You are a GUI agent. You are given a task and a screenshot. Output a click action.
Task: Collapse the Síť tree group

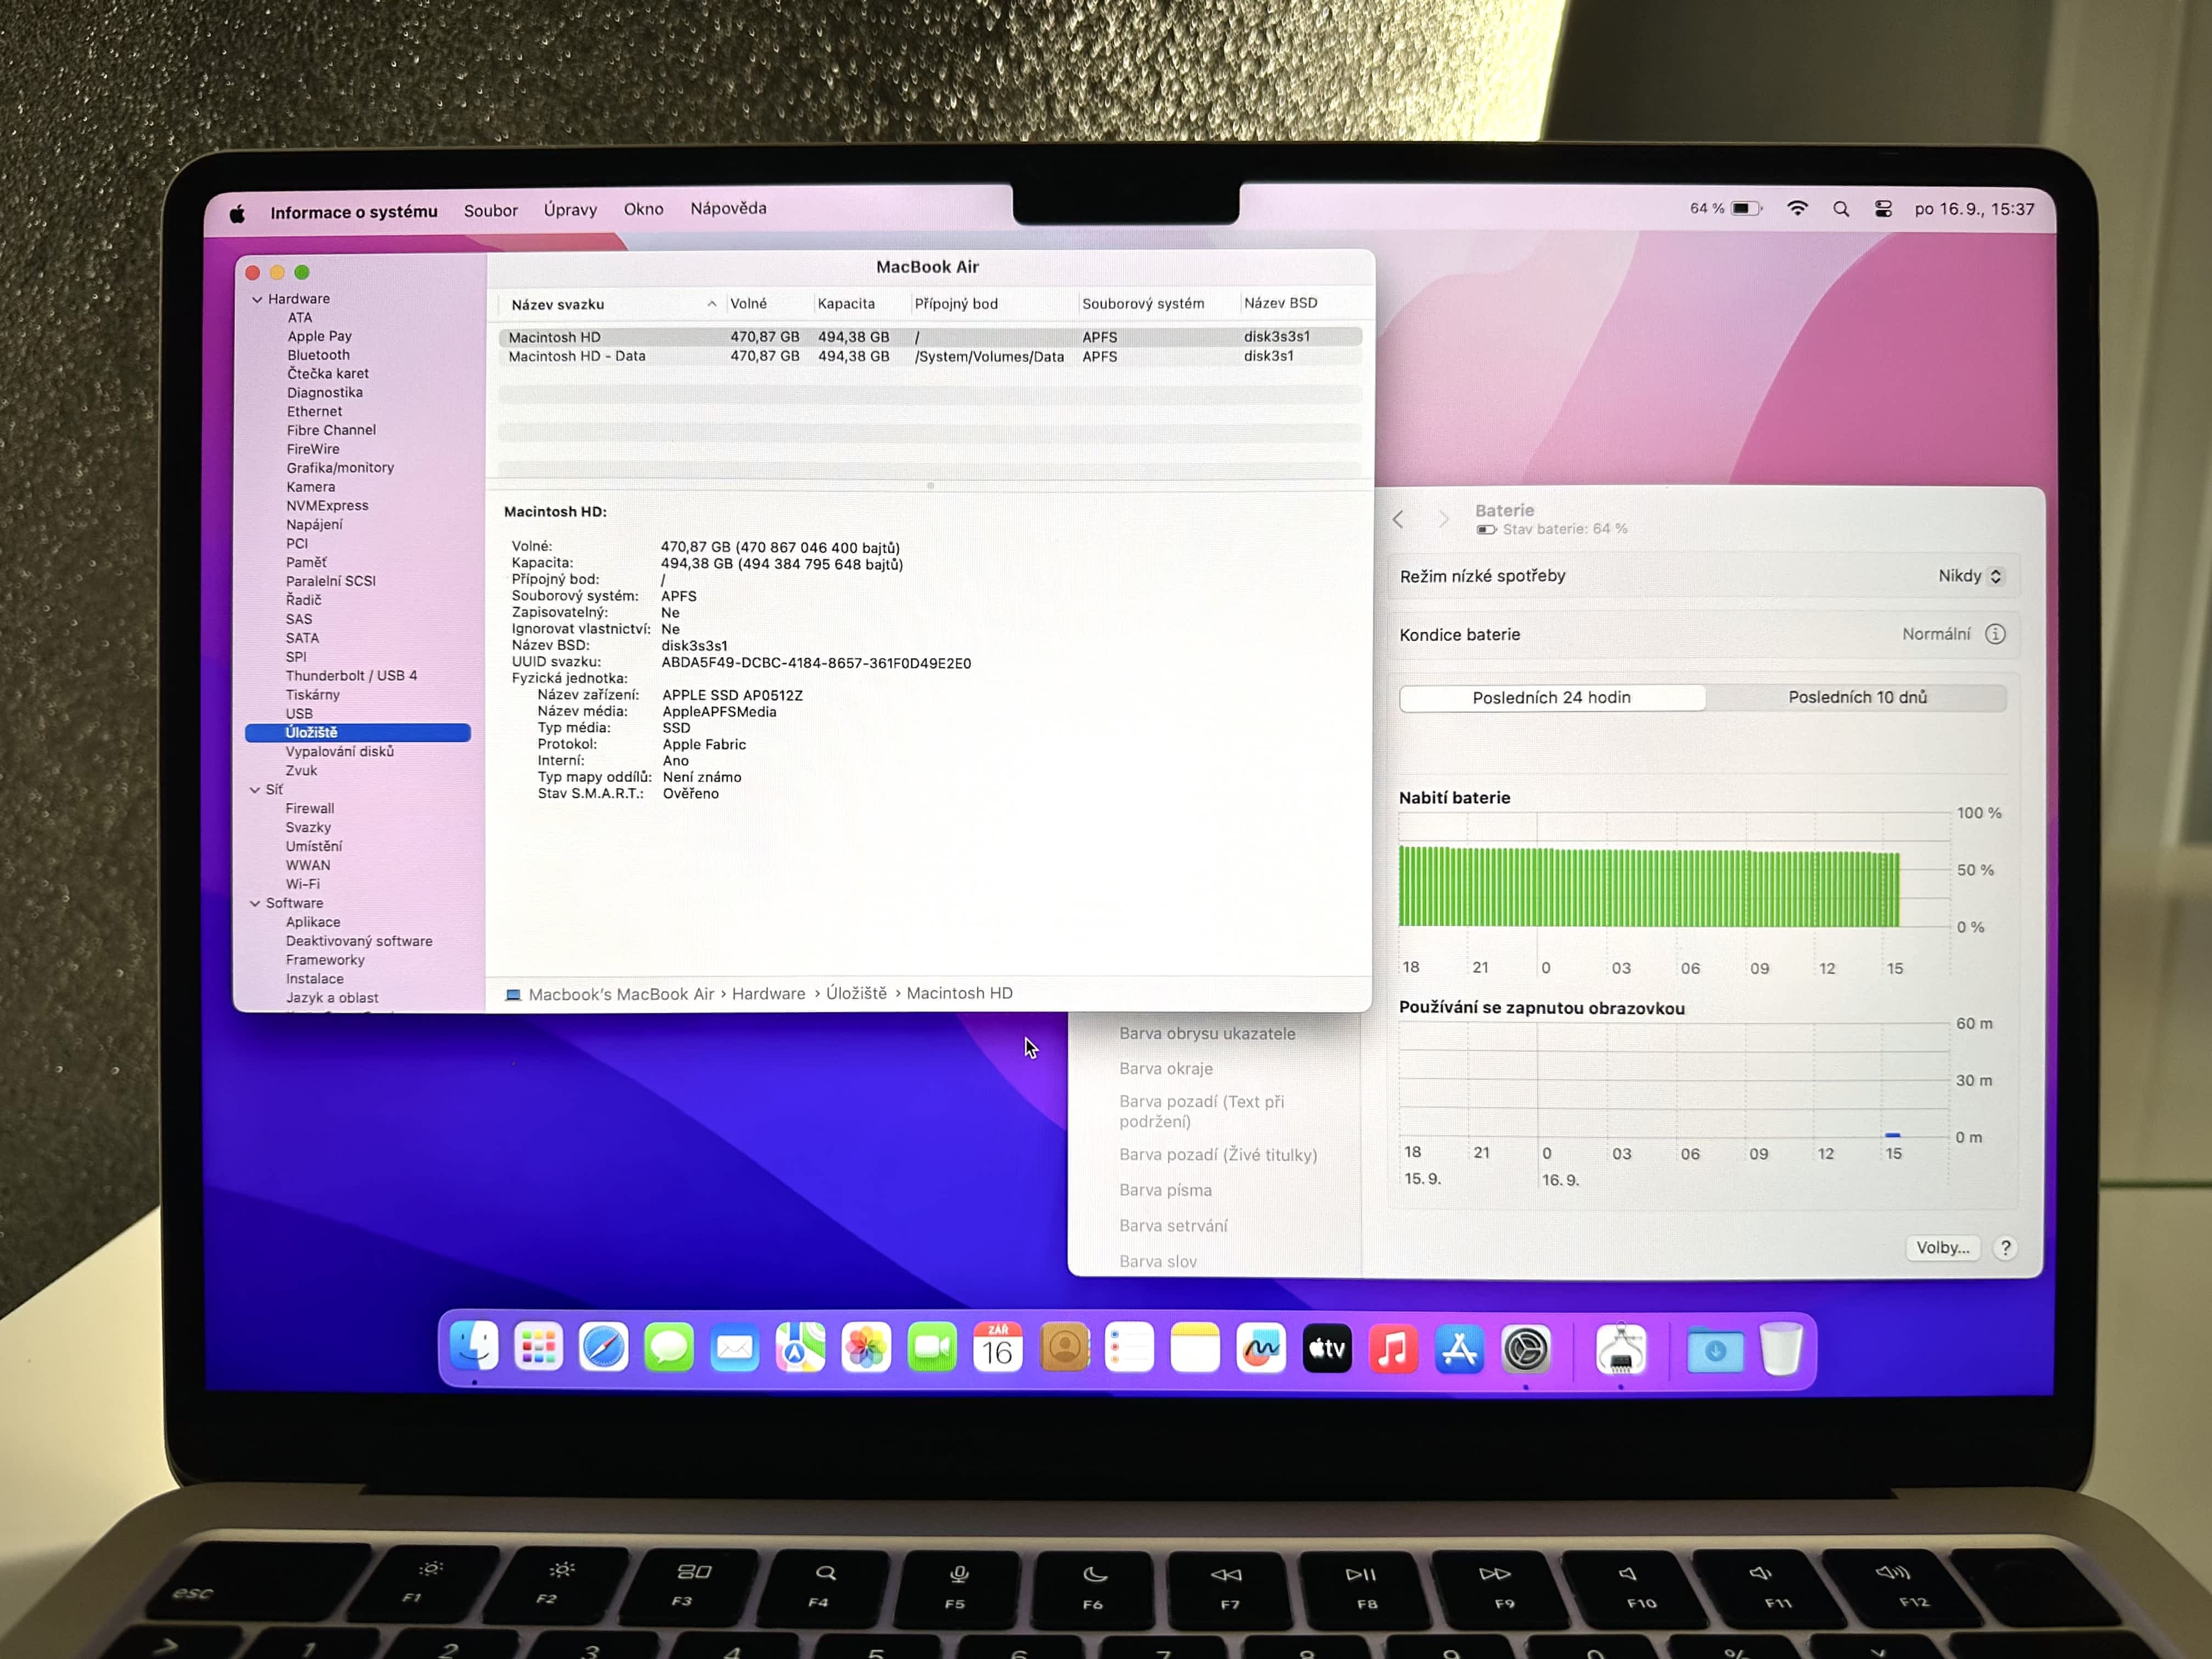[255, 790]
